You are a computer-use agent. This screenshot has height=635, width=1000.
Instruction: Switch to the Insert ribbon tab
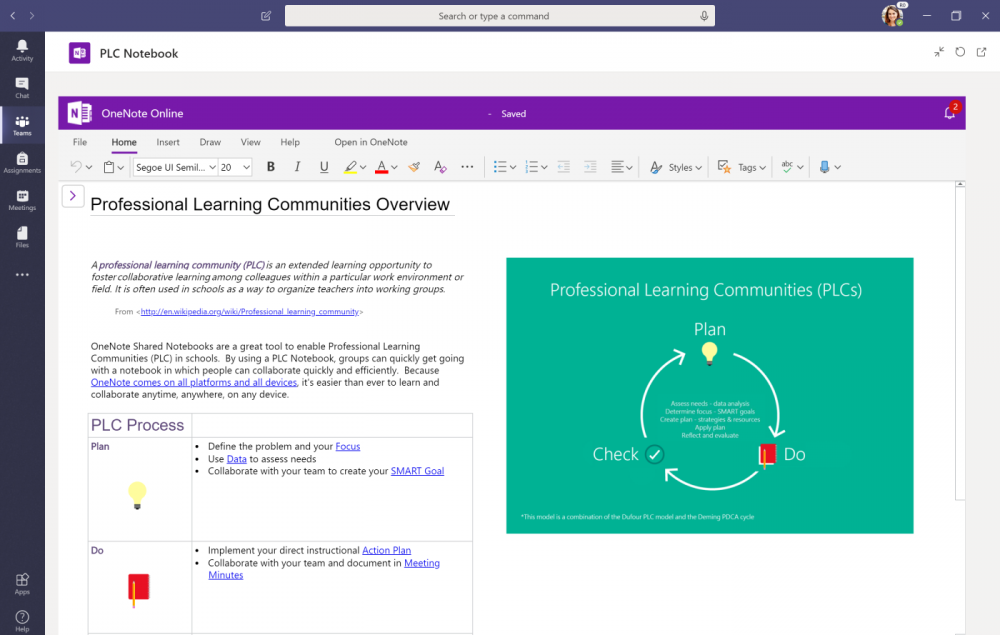(167, 142)
